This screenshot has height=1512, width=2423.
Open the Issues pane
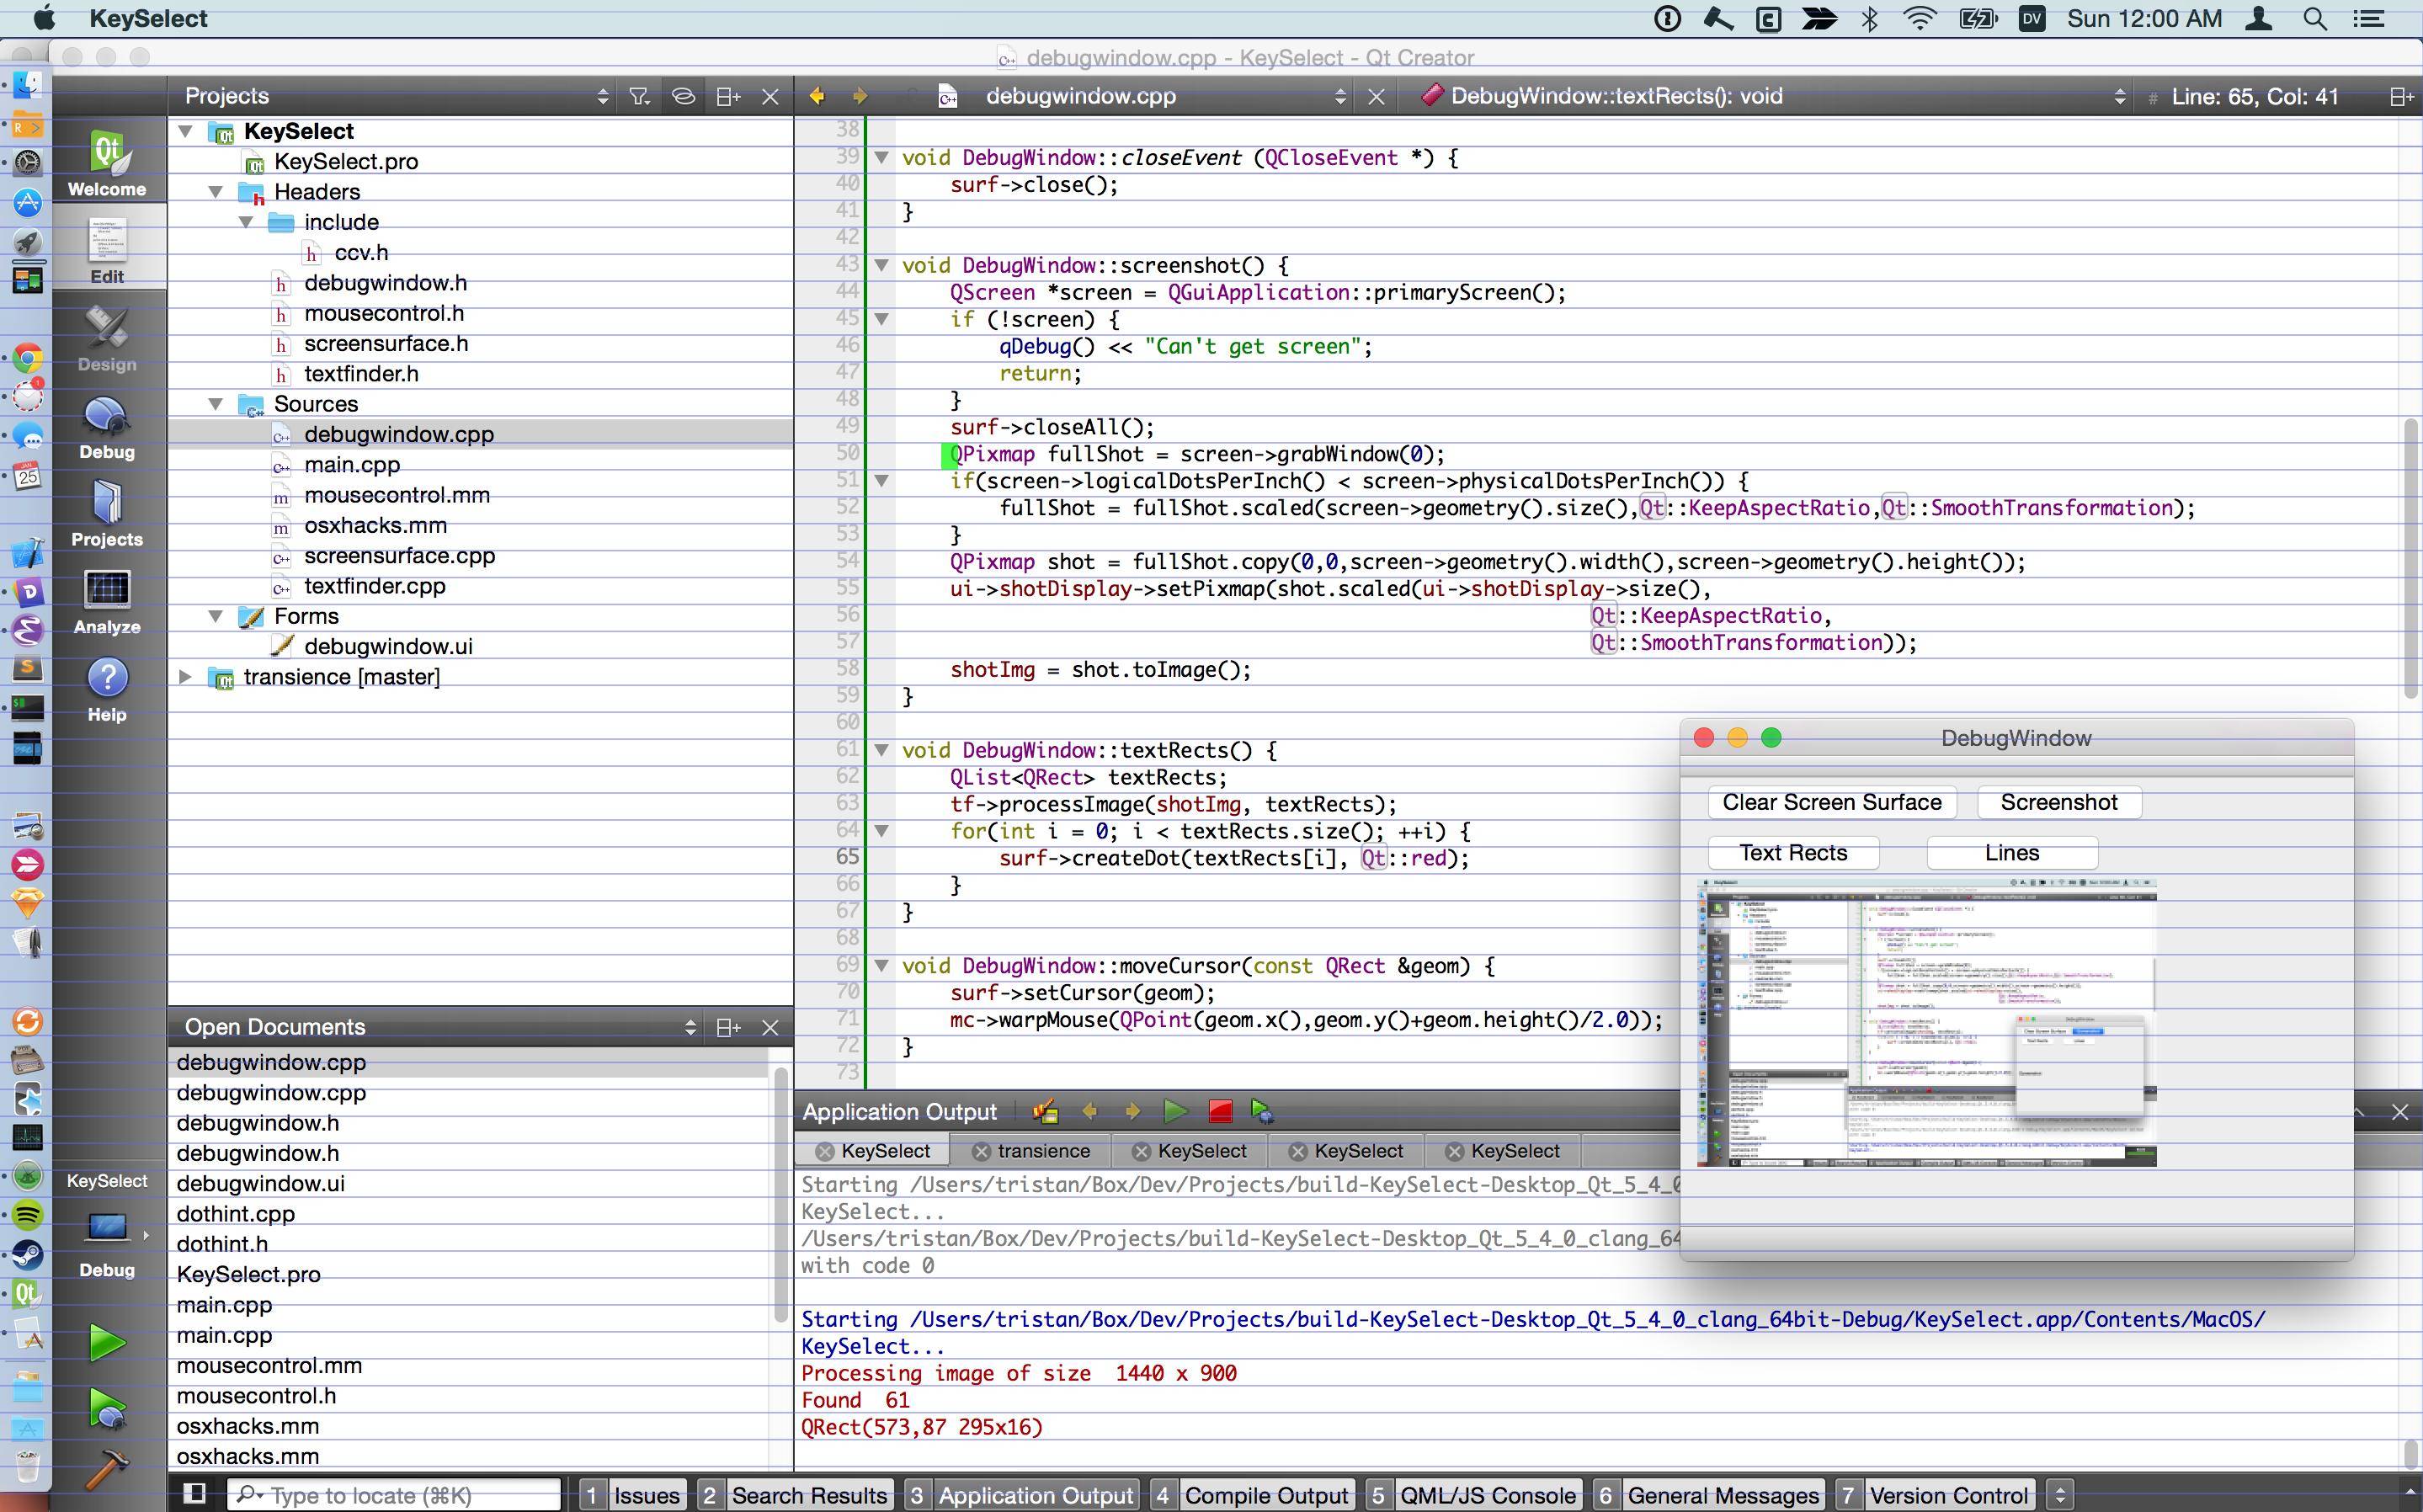pos(634,1495)
